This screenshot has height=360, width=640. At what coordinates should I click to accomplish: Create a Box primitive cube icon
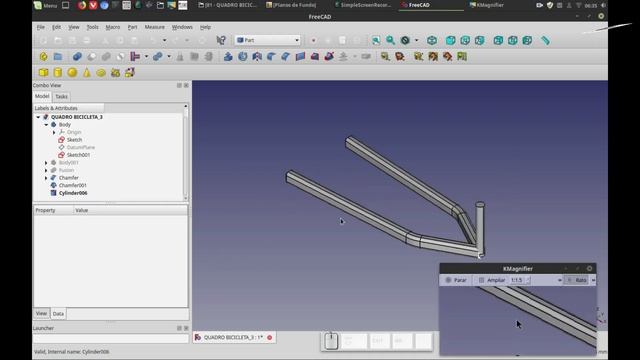(43, 73)
